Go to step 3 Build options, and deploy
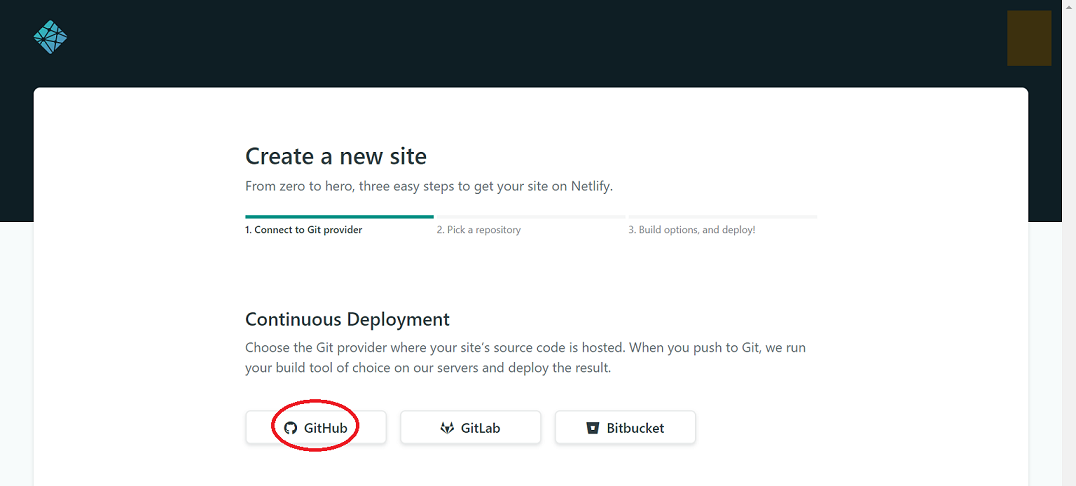 click(692, 230)
